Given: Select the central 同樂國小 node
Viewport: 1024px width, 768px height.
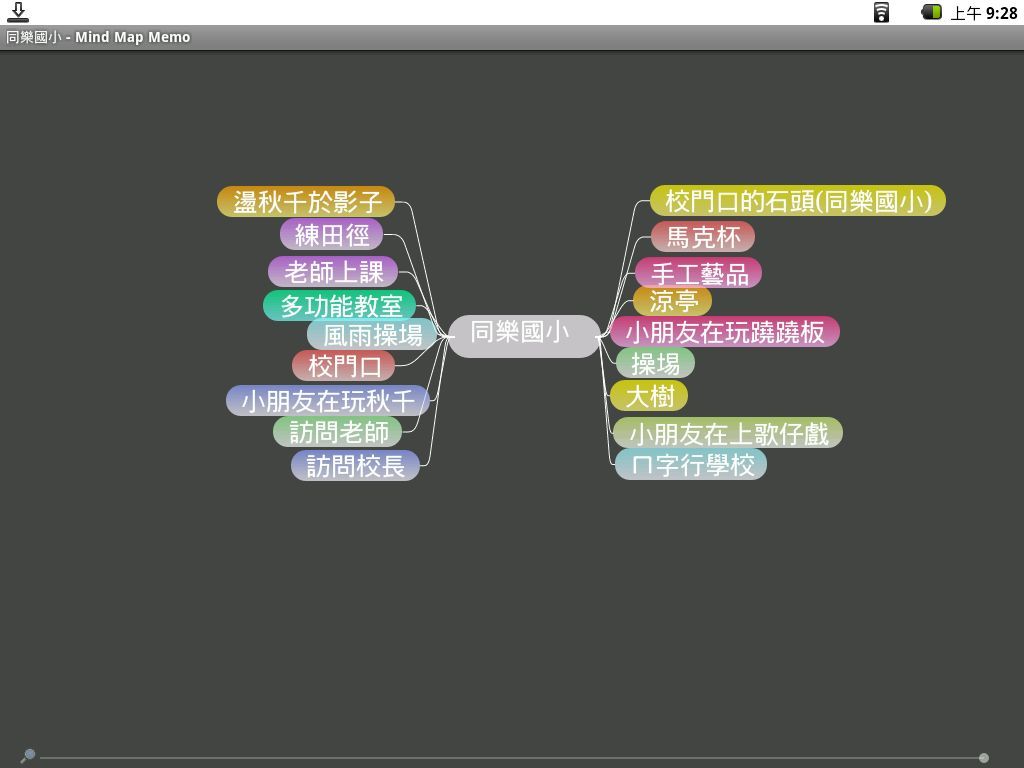Looking at the screenshot, I should click(x=523, y=334).
